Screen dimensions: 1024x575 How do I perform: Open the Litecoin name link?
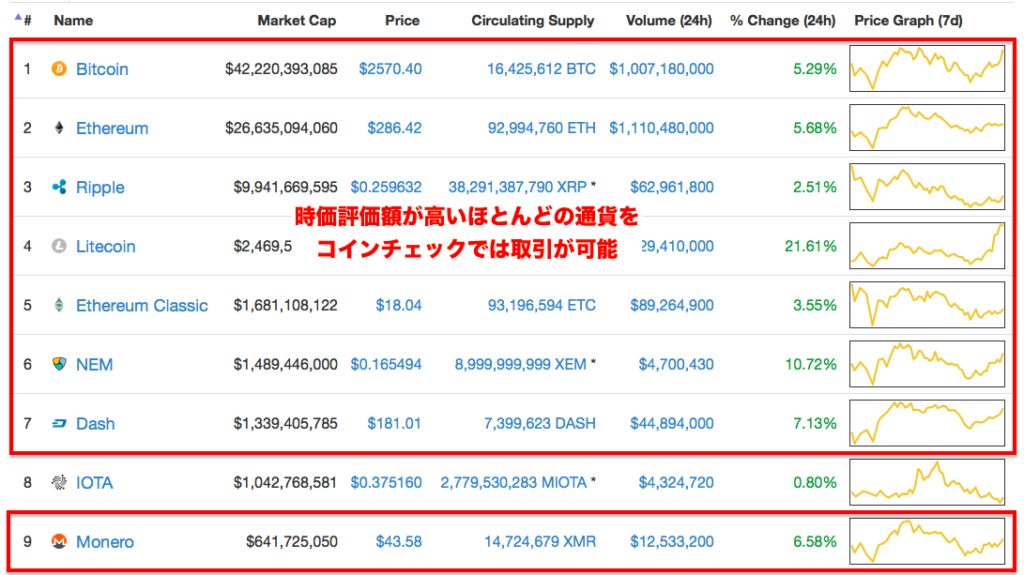point(106,246)
